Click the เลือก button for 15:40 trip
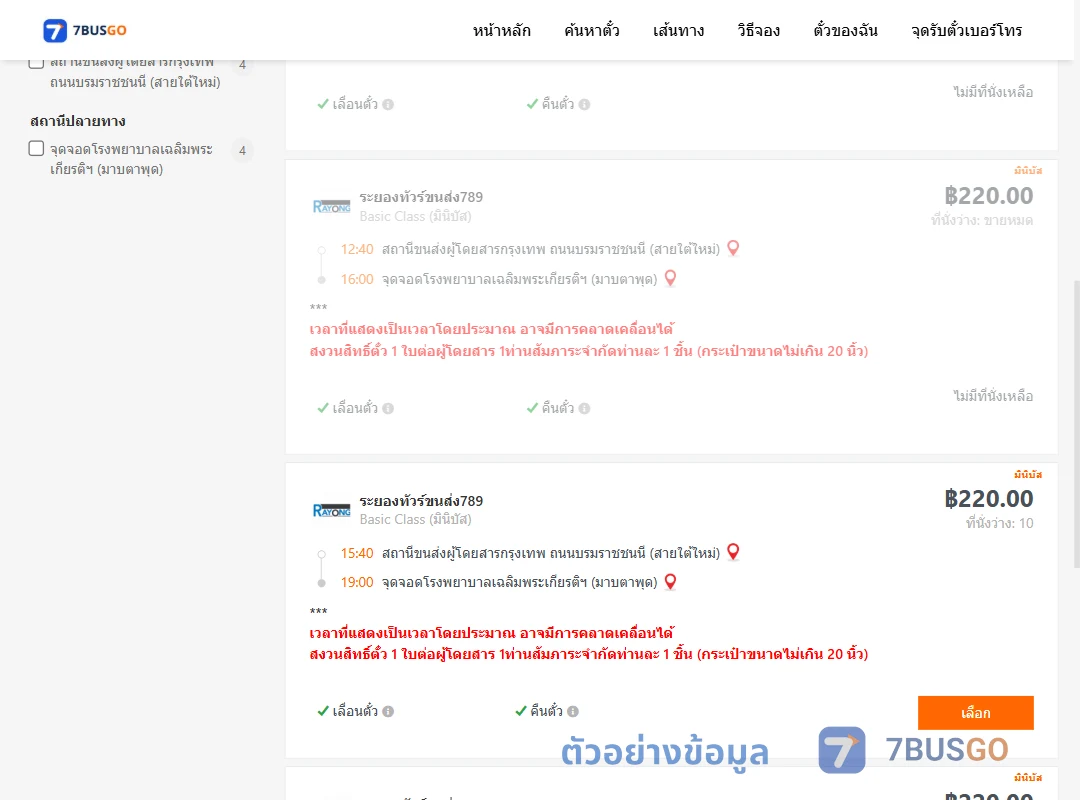 pyautogui.click(x=975, y=712)
